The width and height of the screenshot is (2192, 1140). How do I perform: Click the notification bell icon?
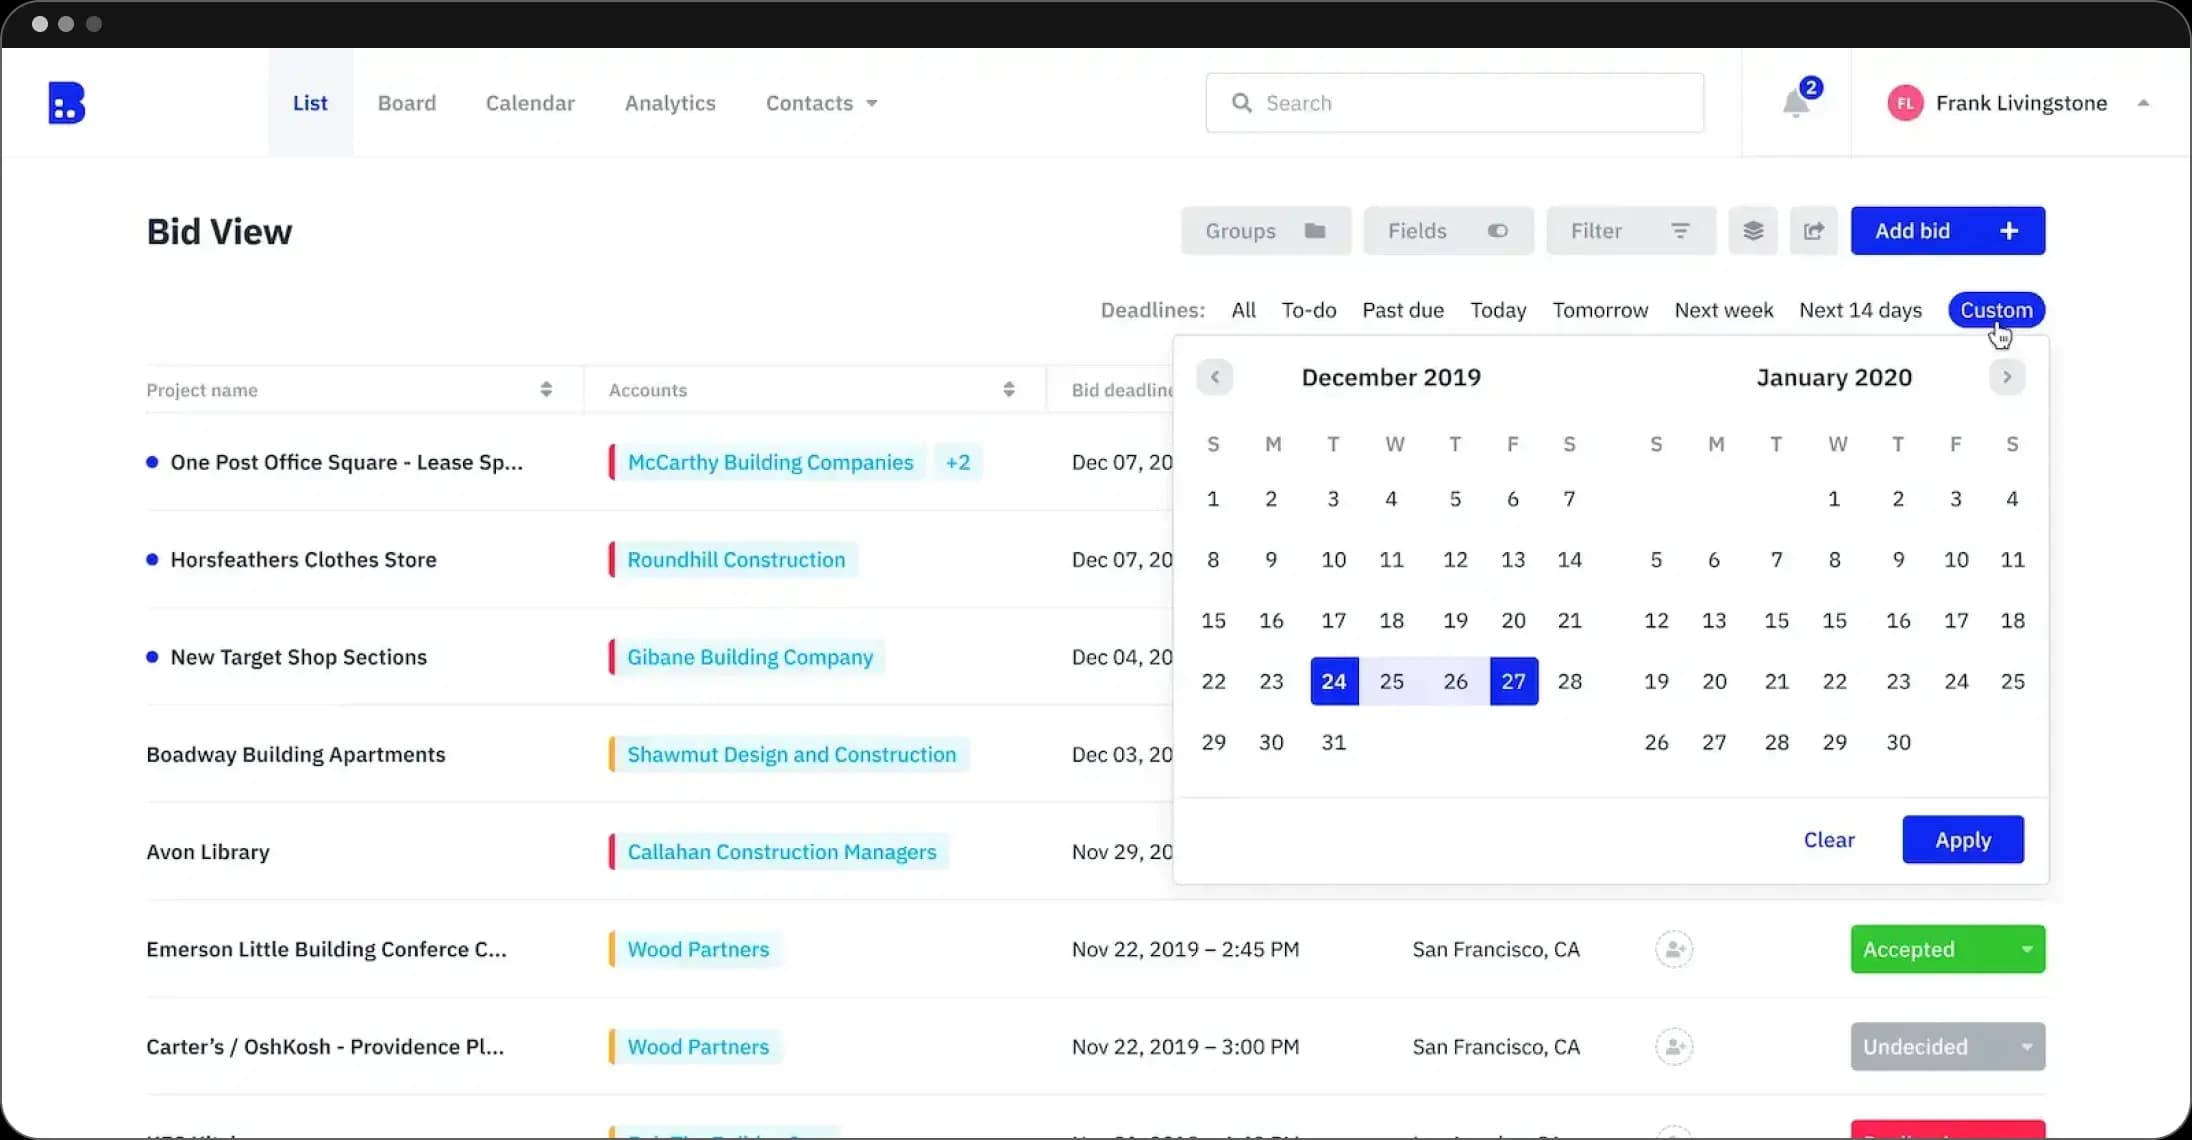(1796, 103)
